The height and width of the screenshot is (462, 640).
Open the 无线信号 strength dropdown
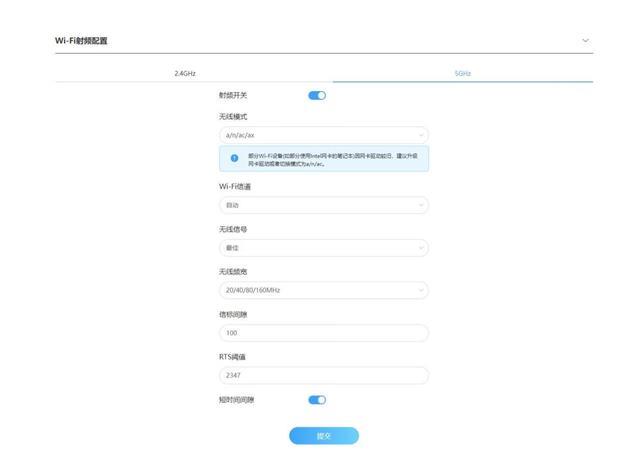pyautogui.click(x=324, y=248)
